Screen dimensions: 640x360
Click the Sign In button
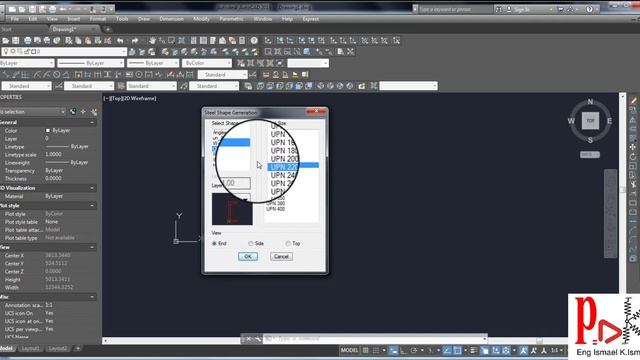[522, 9]
